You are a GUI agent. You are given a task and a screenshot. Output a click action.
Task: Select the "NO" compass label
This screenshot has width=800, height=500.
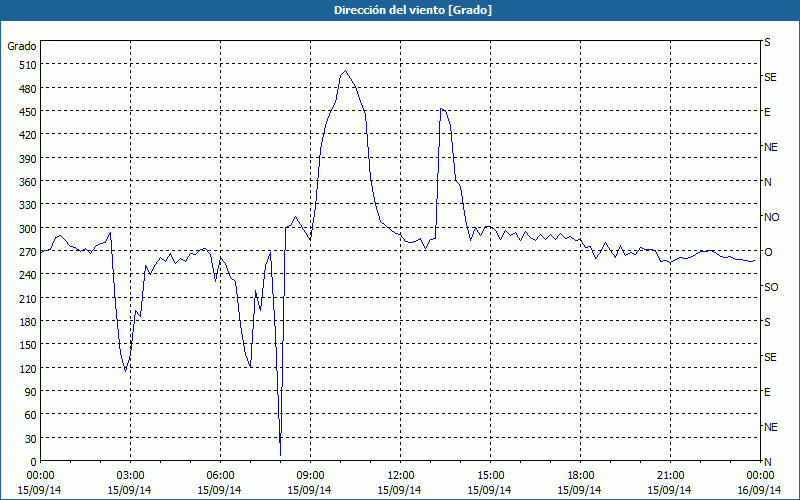point(771,217)
